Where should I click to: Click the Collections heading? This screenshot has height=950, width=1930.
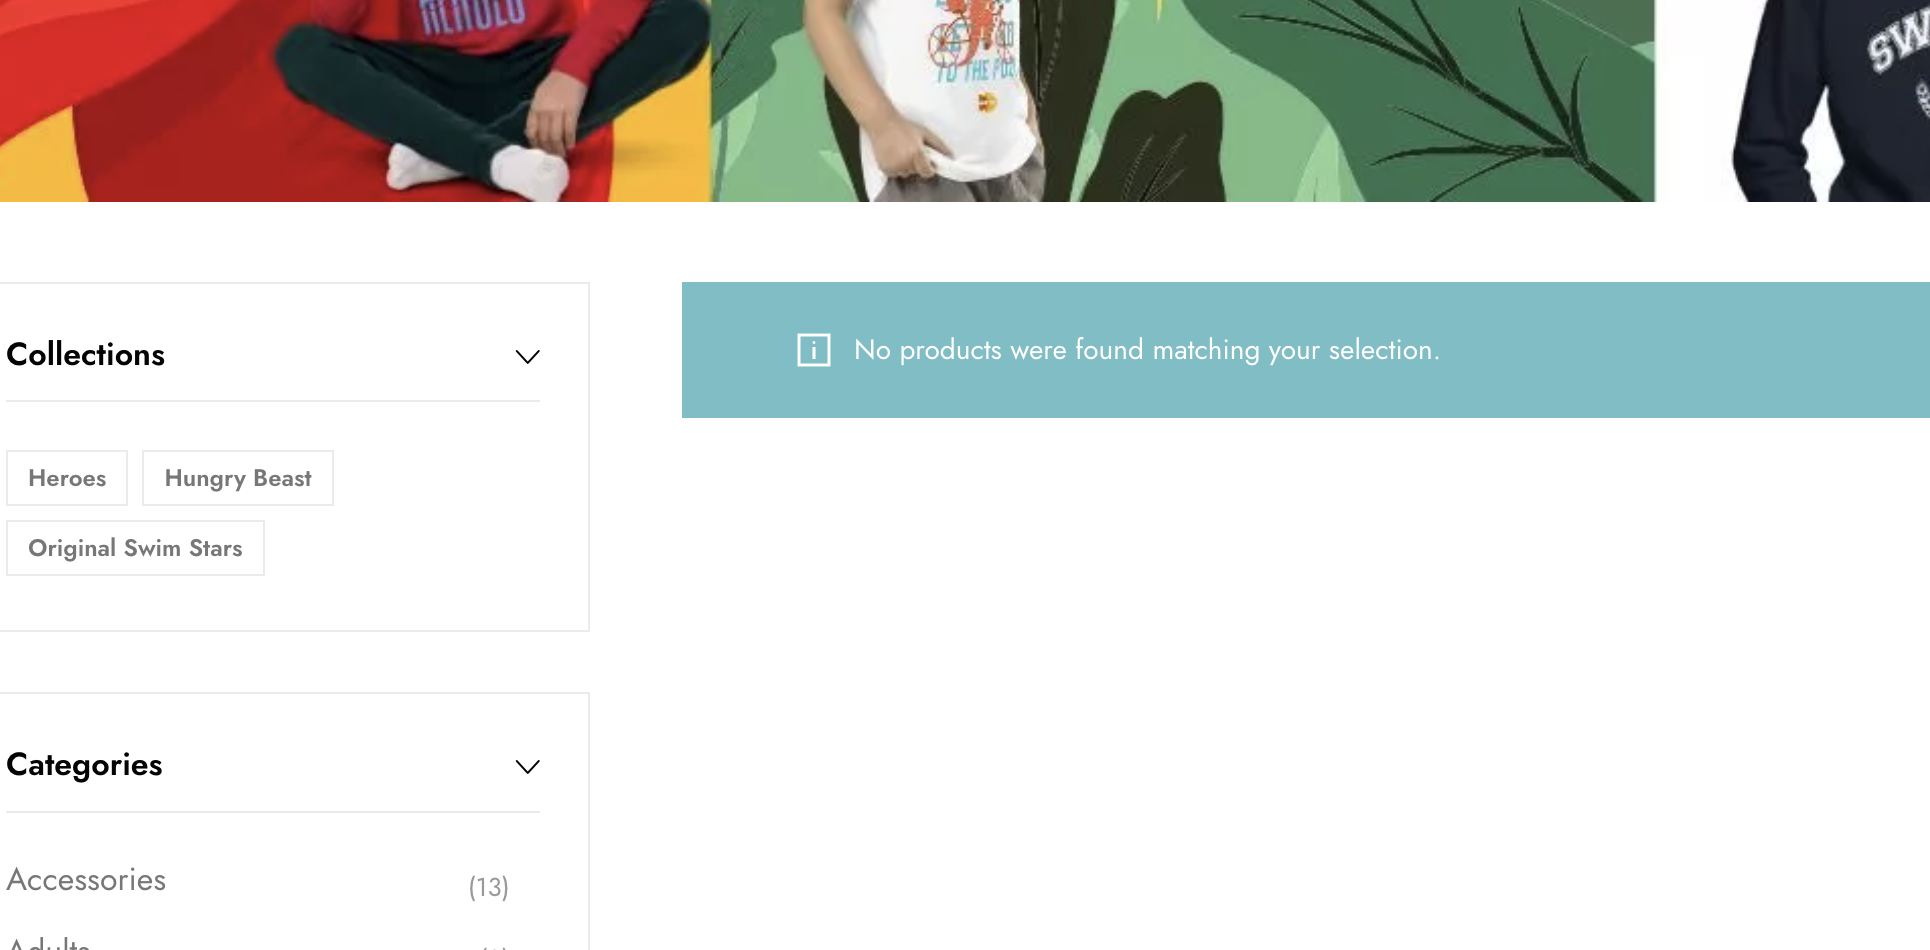click(x=86, y=354)
